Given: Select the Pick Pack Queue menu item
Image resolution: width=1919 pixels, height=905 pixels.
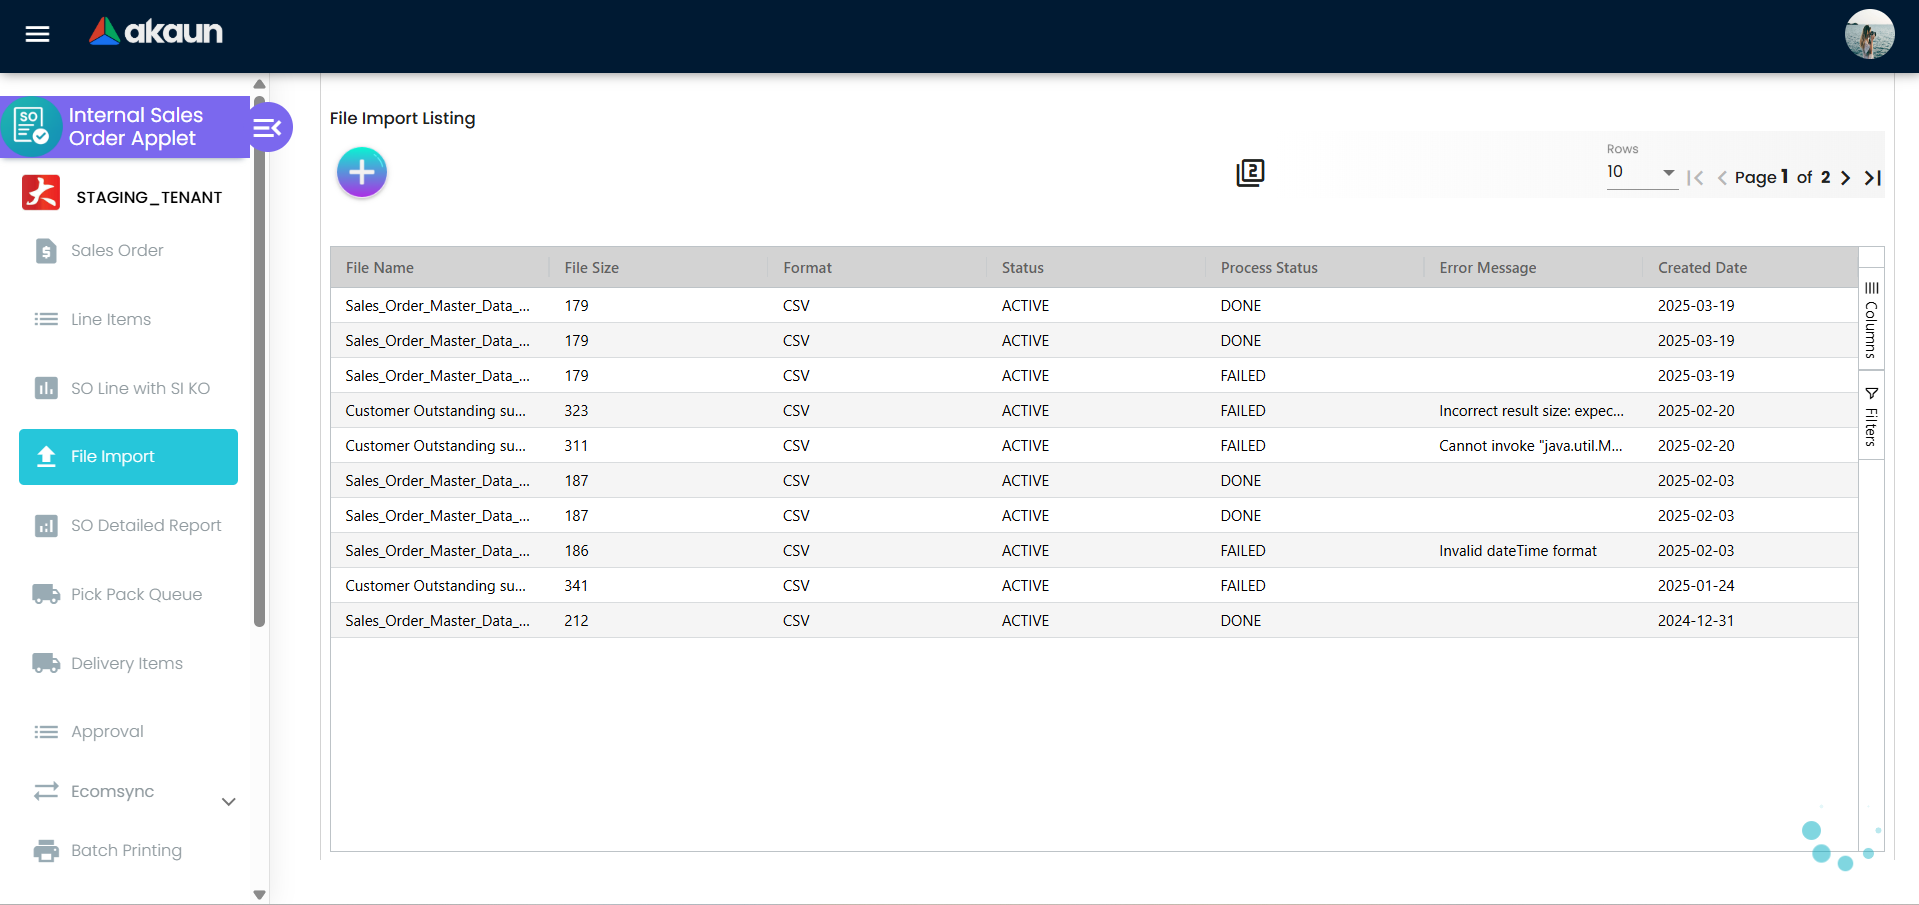Looking at the screenshot, I should (136, 595).
